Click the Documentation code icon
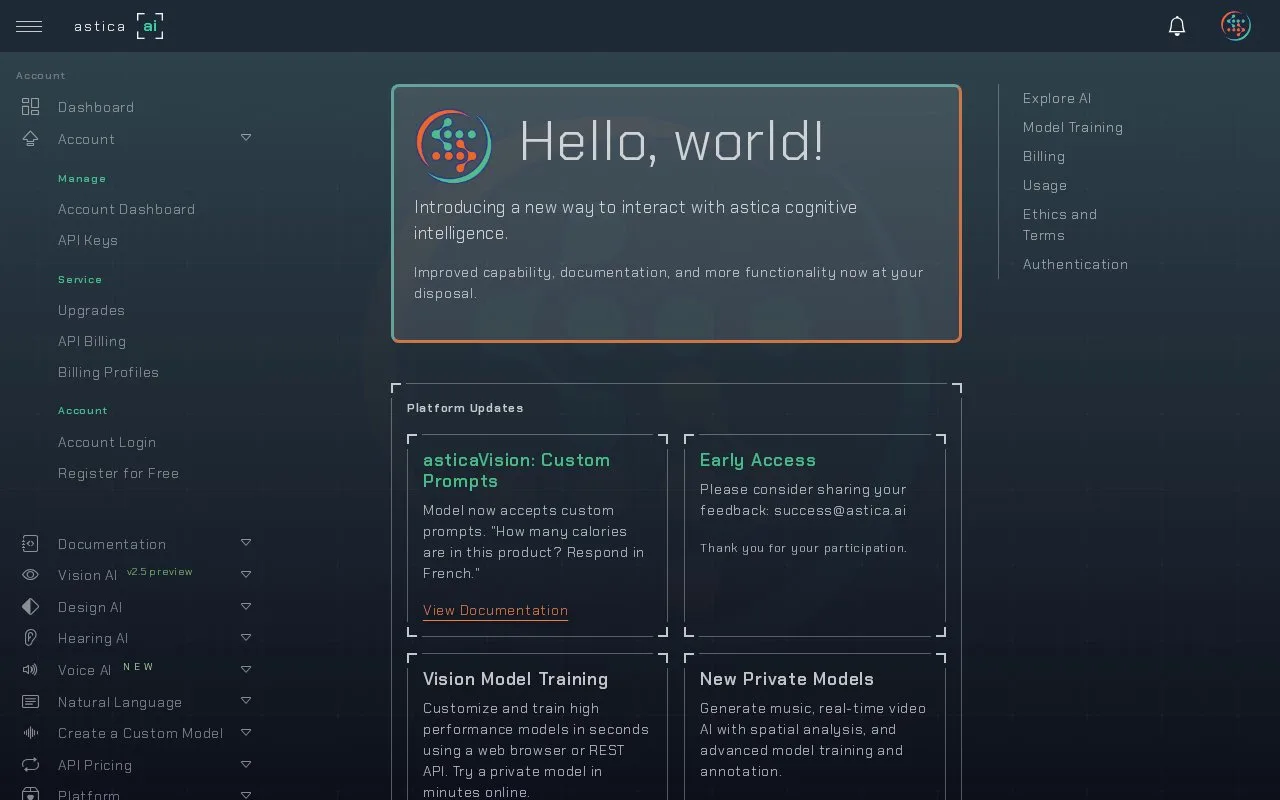 [x=30, y=544]
